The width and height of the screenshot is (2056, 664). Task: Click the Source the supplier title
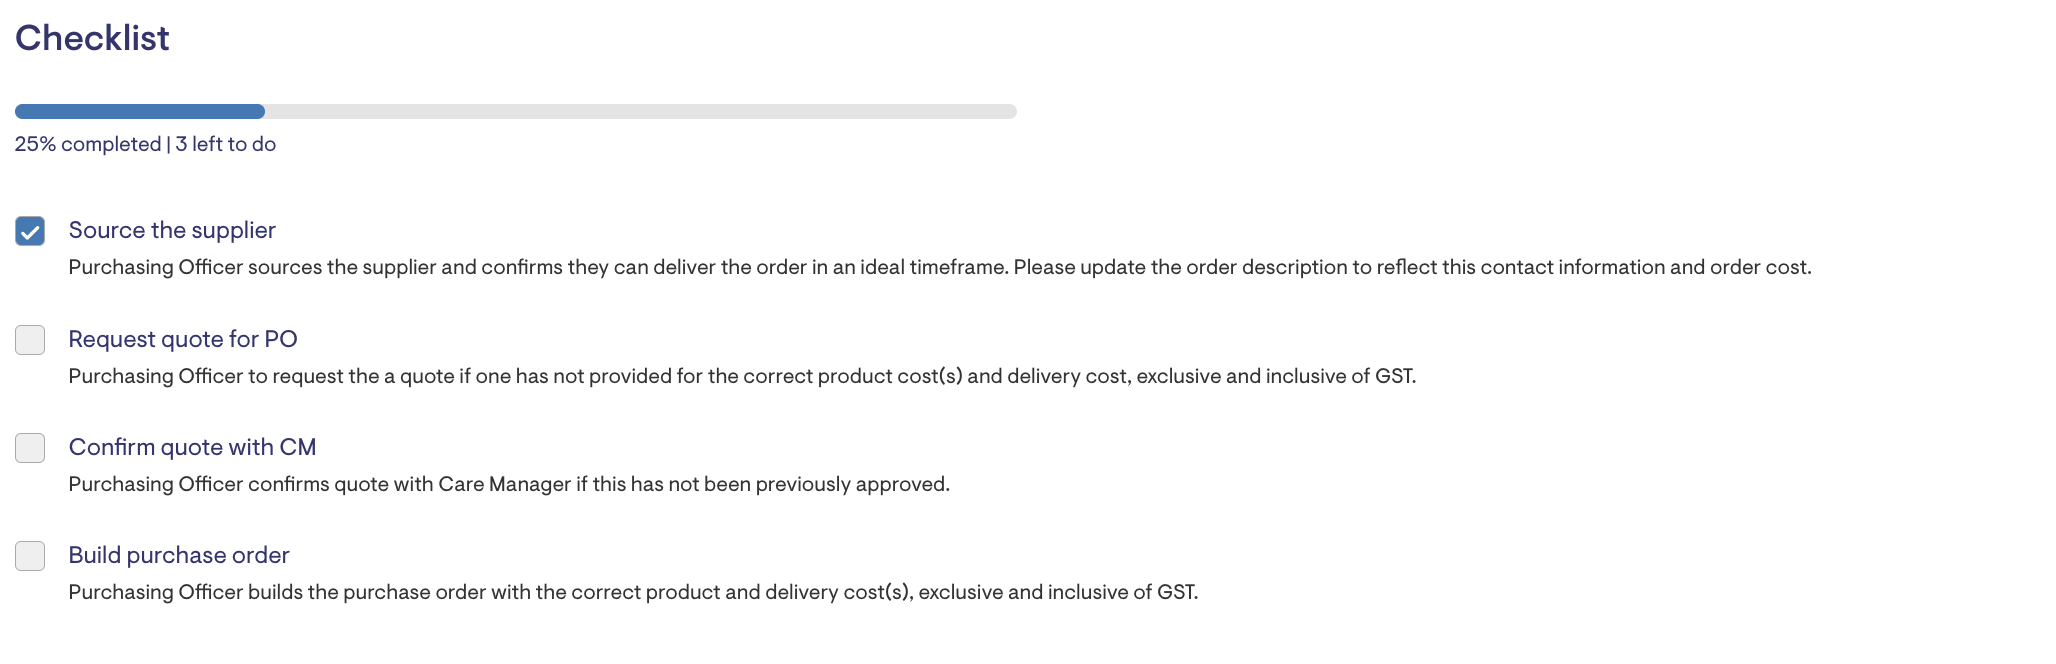pyautogui.click(x=172, y=230)
